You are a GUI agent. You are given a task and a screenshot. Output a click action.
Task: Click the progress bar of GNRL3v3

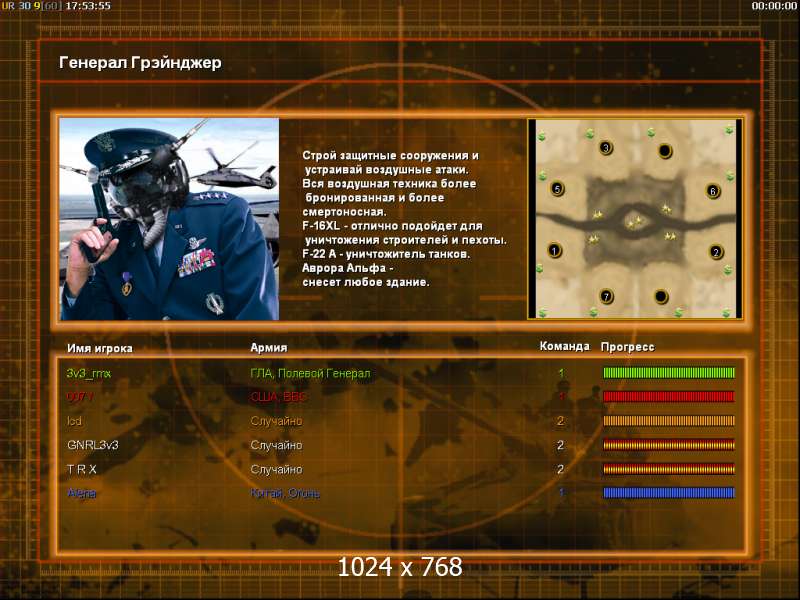coord(669,444)
